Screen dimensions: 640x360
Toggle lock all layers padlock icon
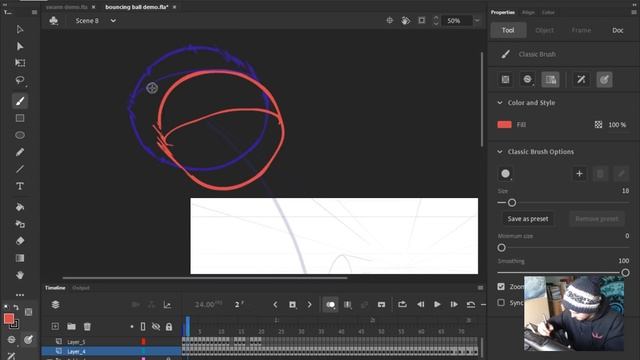(x=169, y=327)
